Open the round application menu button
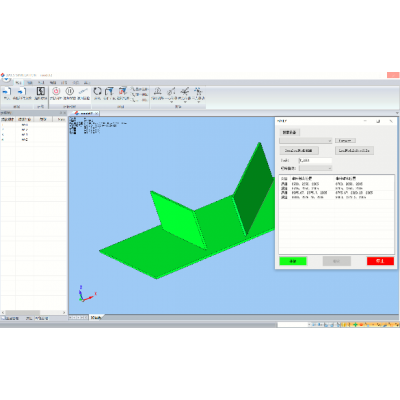Screen dimensions: 400x400 [x=6, y=79]
